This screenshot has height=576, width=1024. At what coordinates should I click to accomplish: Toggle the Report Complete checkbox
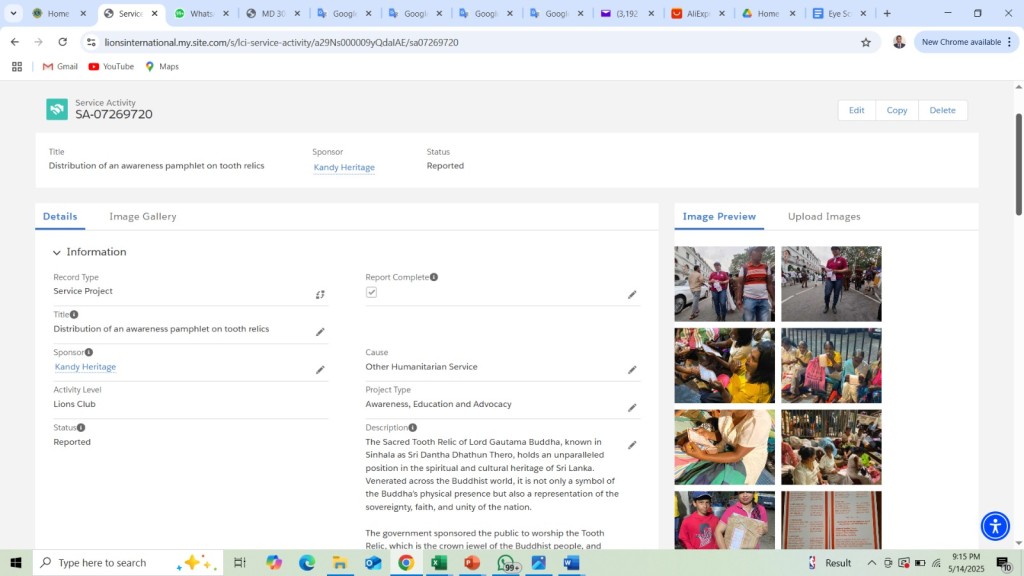372,292
